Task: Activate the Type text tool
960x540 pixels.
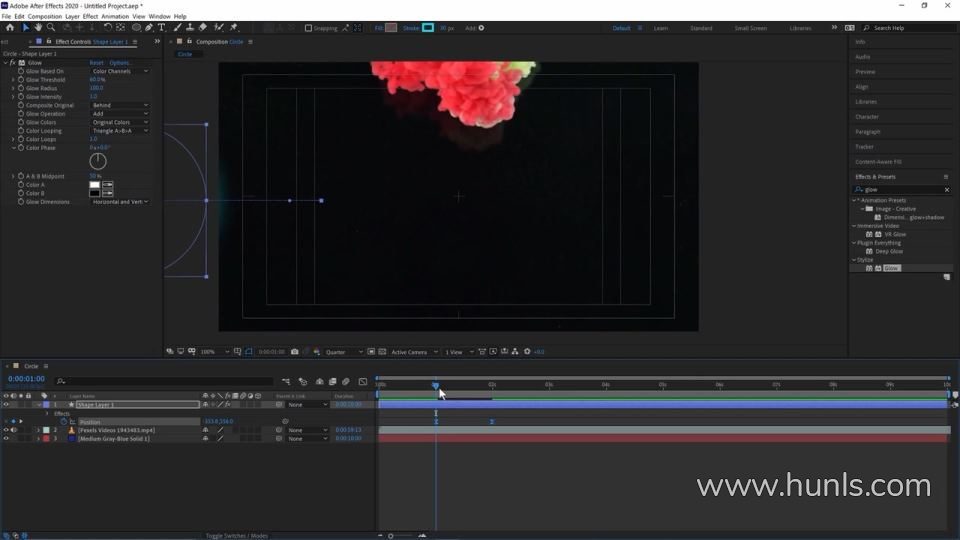Action: (x=161, y=28)
